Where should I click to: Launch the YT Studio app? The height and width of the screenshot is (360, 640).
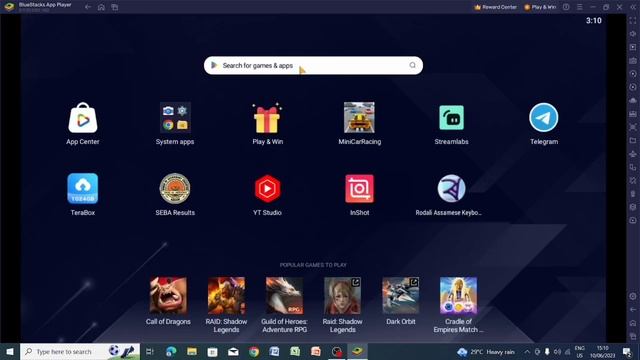[267, 189]
